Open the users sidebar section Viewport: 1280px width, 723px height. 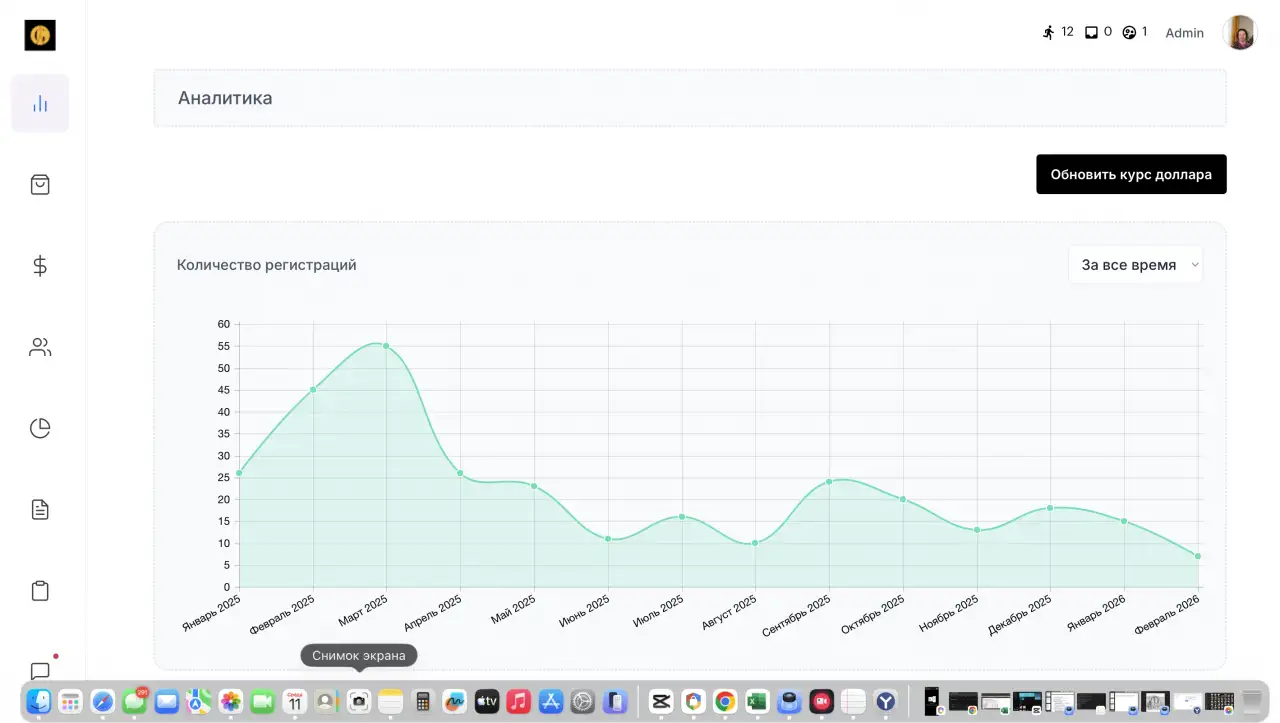pos(40,348)
